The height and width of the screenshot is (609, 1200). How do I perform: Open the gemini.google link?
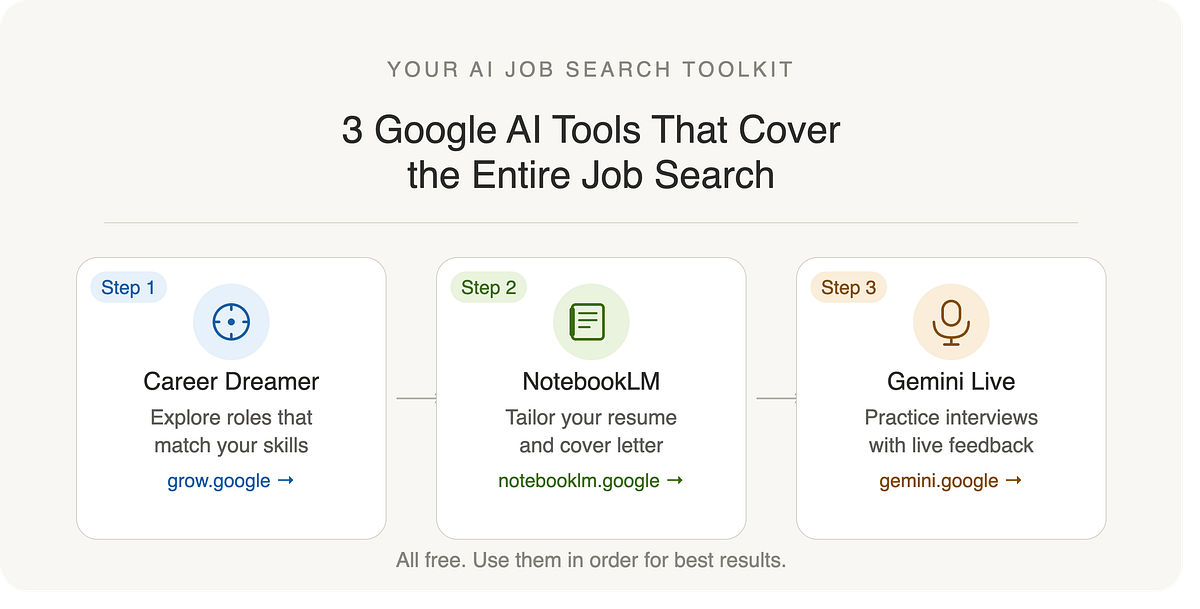(951, 481)
